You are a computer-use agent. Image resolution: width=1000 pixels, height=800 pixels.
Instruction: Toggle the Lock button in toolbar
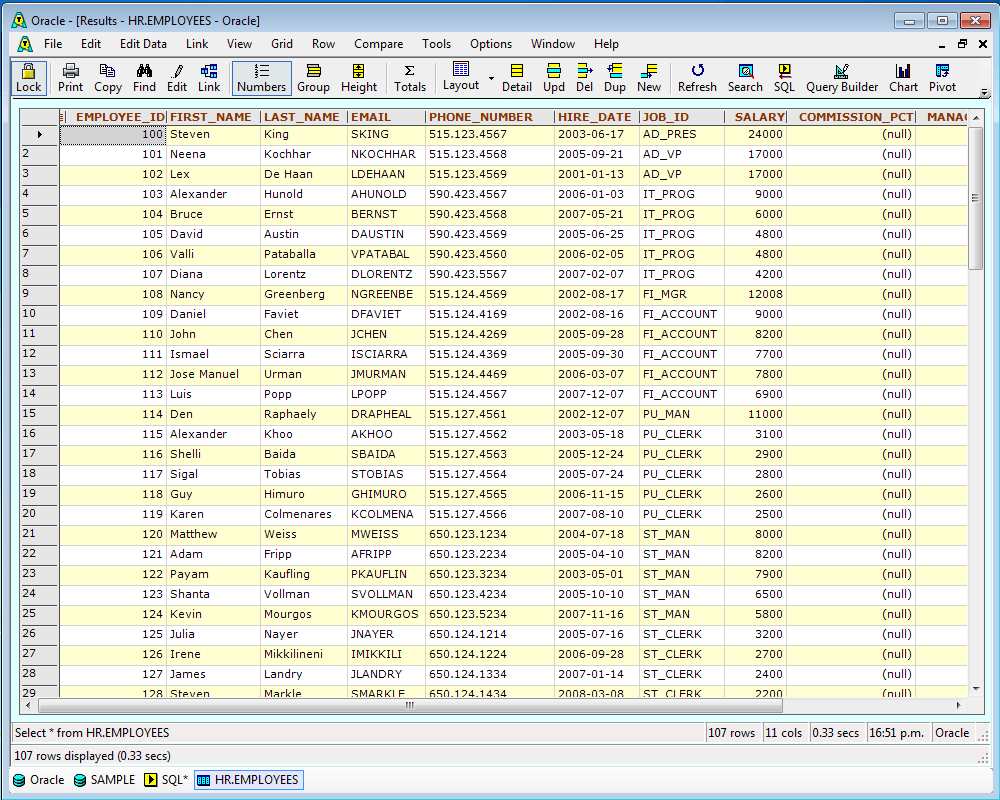pos(29,78)
